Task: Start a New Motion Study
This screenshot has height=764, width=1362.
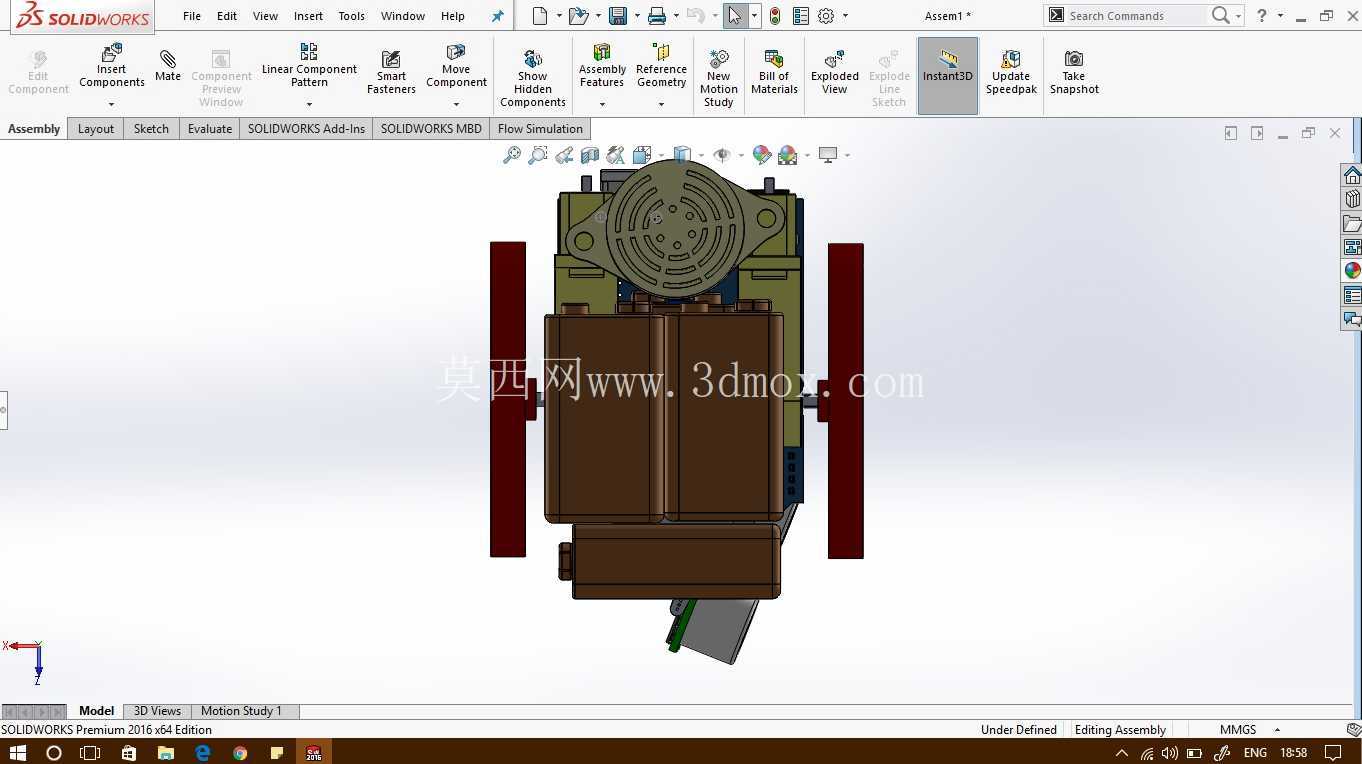Action: click(x=718, y=78)
